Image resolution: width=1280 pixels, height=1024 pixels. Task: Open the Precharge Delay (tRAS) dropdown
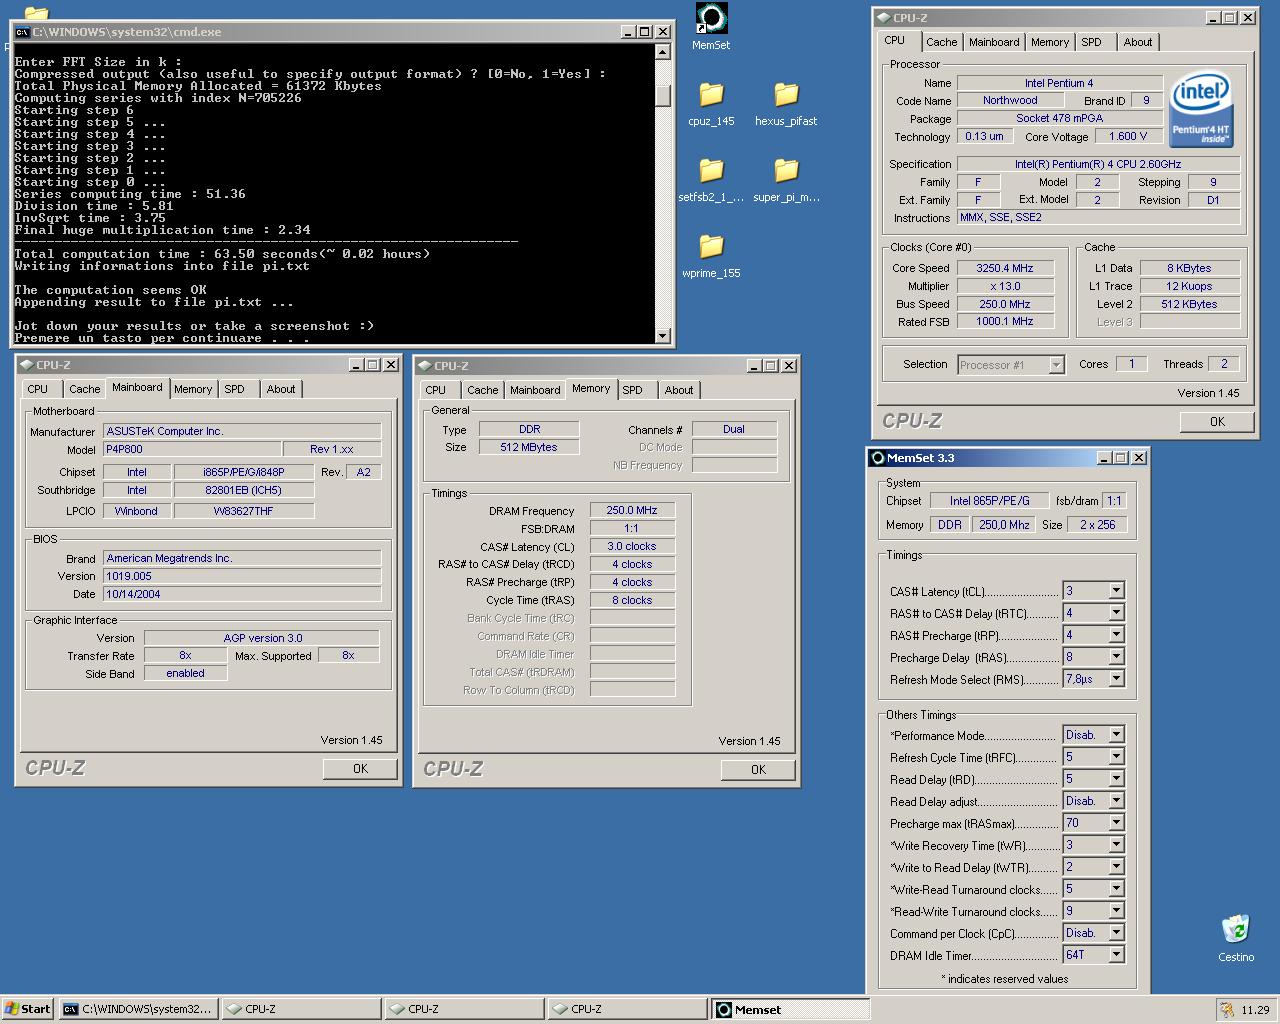pyautogui.click(x=1116, y=657)
